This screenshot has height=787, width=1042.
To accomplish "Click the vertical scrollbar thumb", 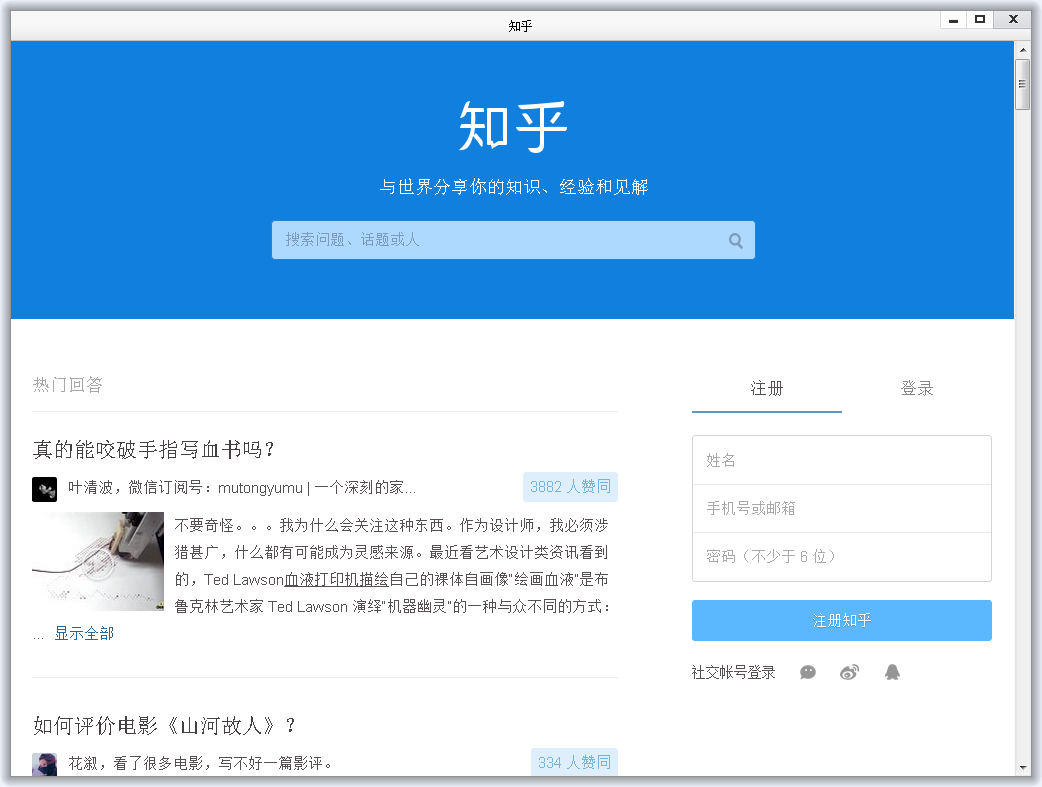I will (1023, 84).
